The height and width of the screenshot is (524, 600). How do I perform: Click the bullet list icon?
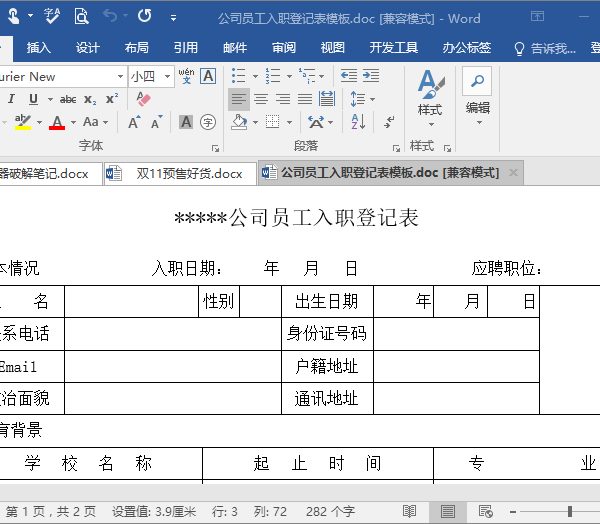point(238,76)
